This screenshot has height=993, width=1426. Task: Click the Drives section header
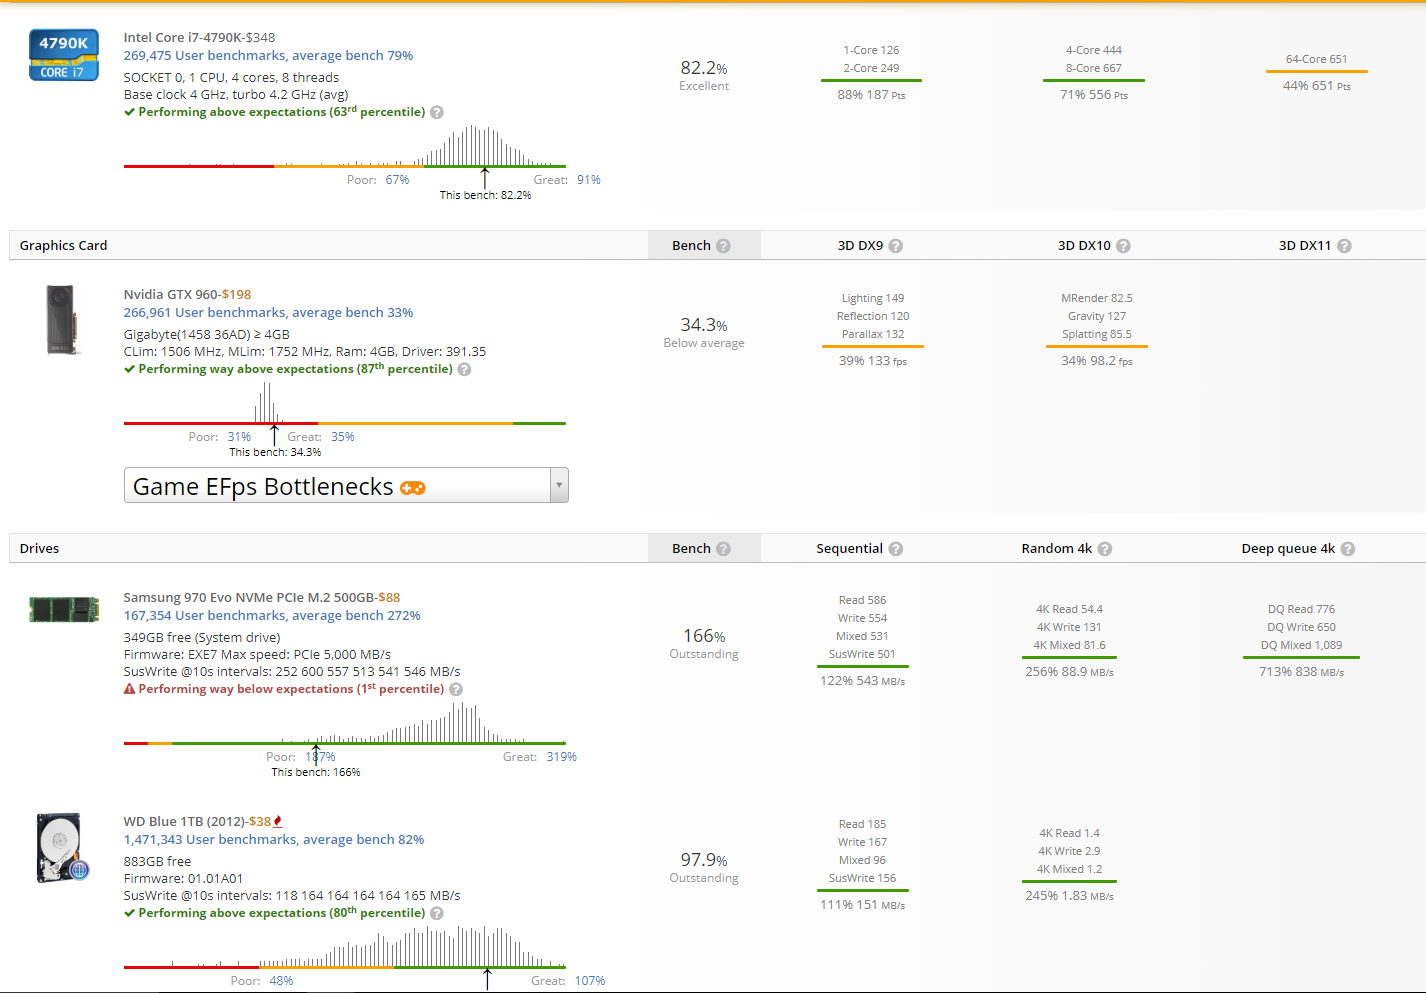coord(39,549)
